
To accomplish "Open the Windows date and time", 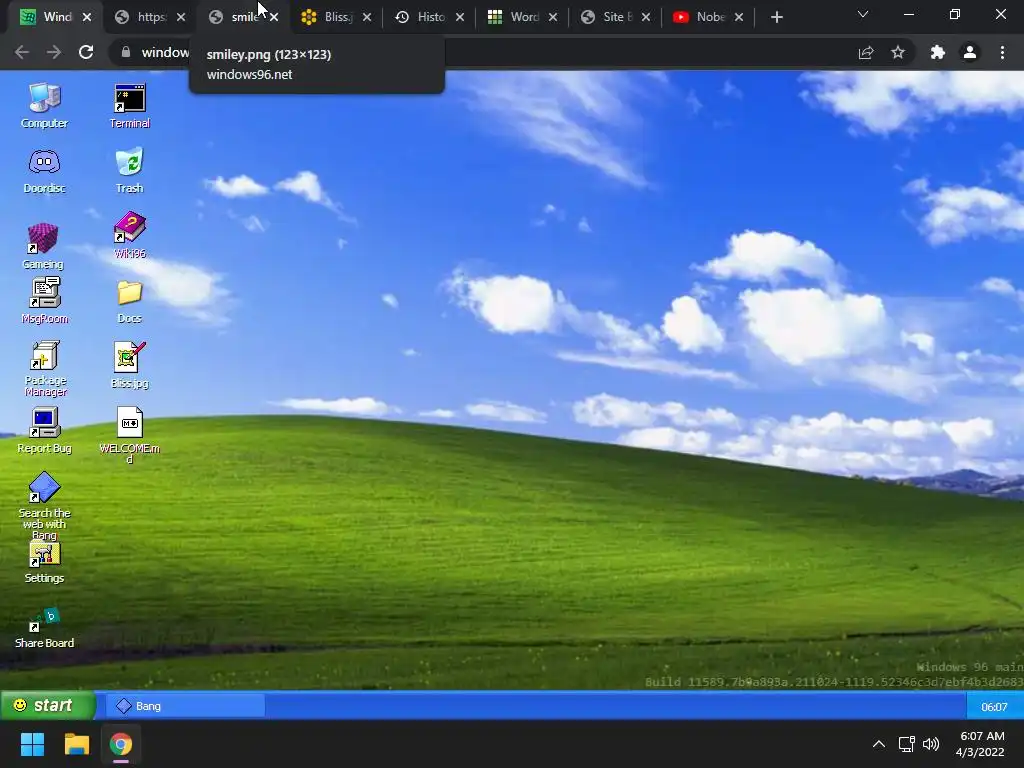I will pyautogui.click(x=982, y=744).
